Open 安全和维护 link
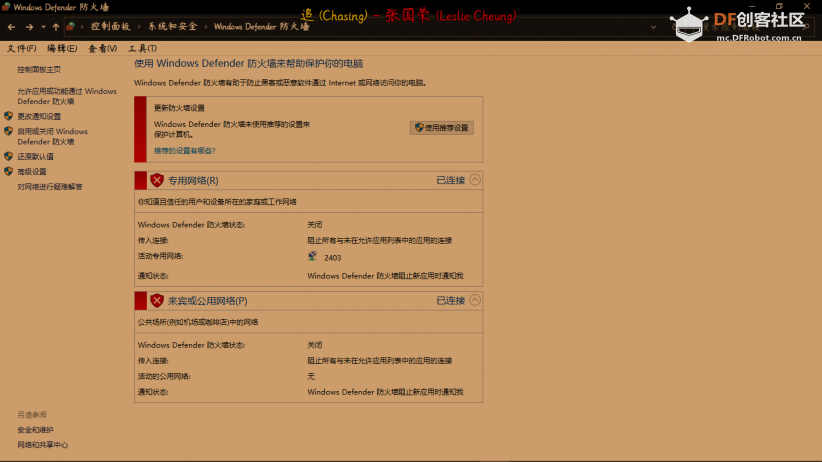 coord(35,429)
